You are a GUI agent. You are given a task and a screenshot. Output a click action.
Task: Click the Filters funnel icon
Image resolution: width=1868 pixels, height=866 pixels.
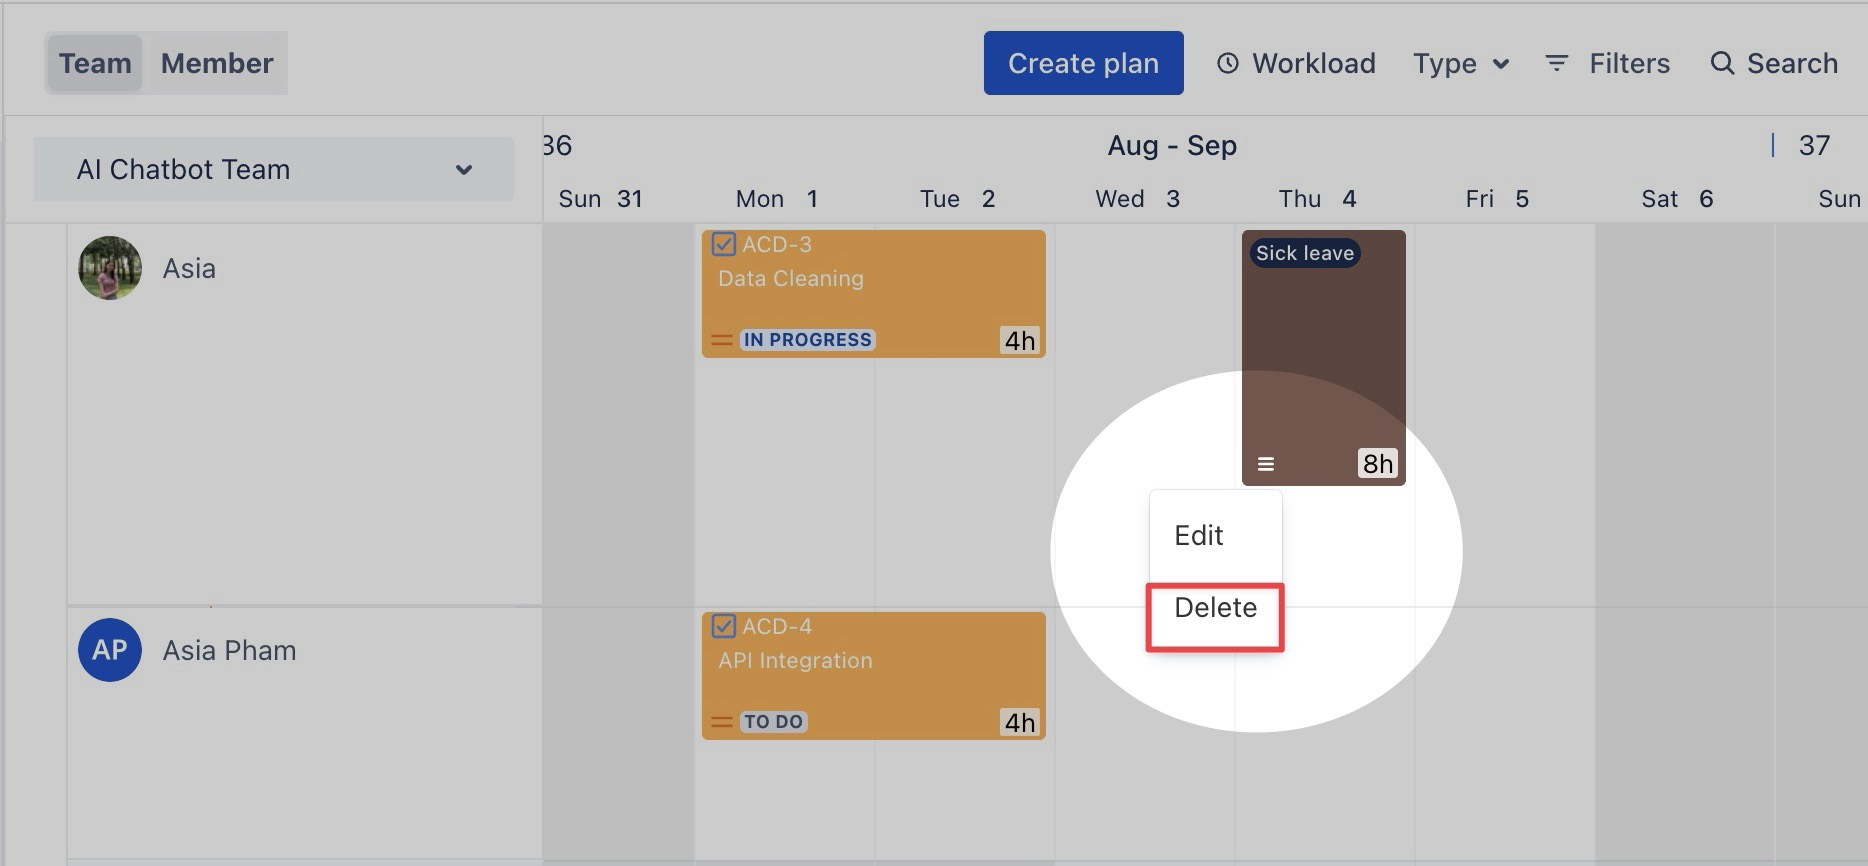point(1556,64)
